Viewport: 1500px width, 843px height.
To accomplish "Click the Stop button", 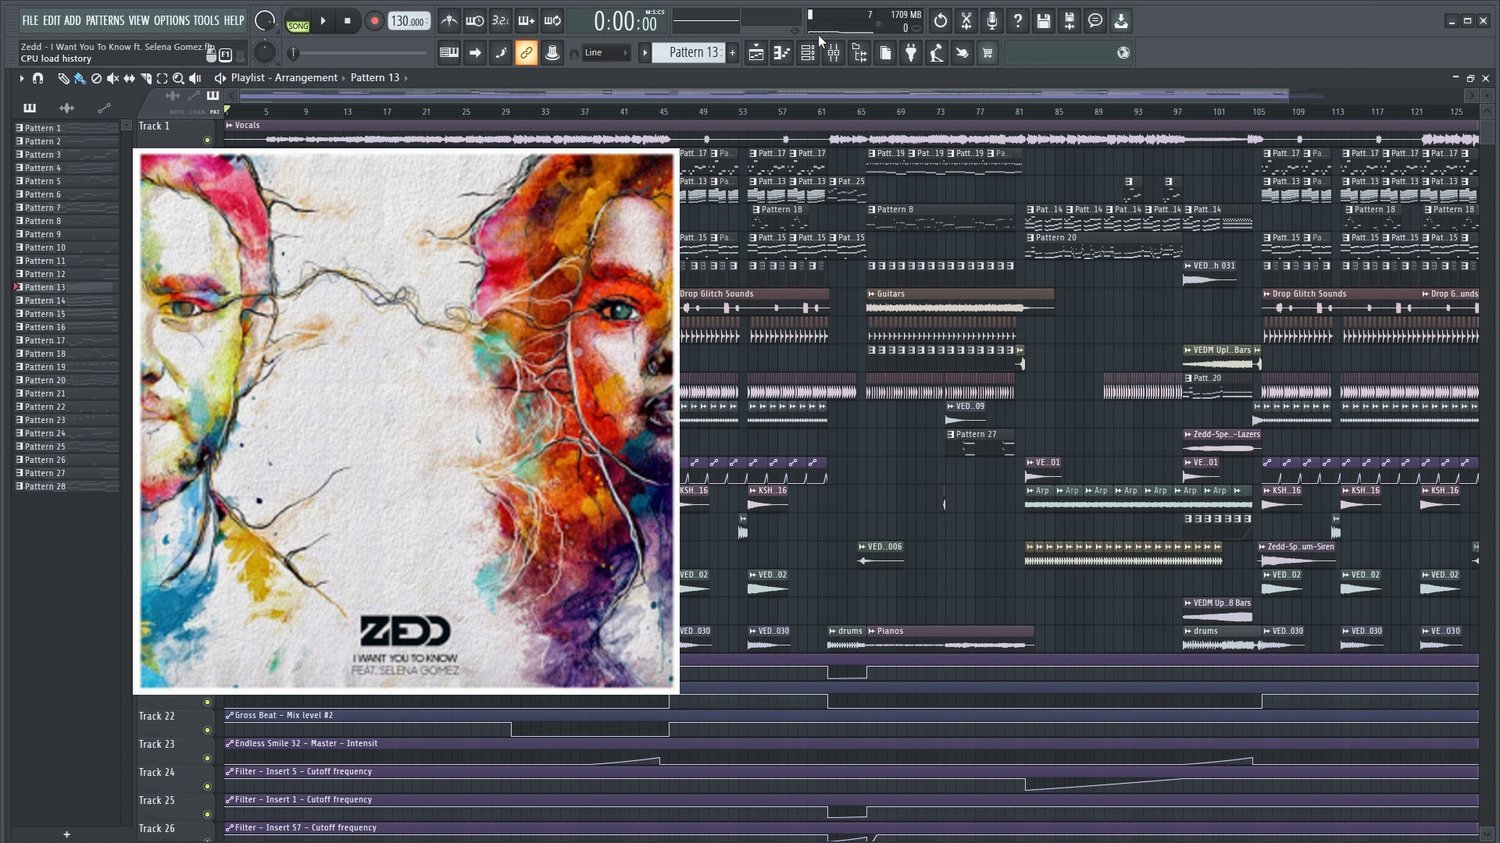I will coord(347,20).
